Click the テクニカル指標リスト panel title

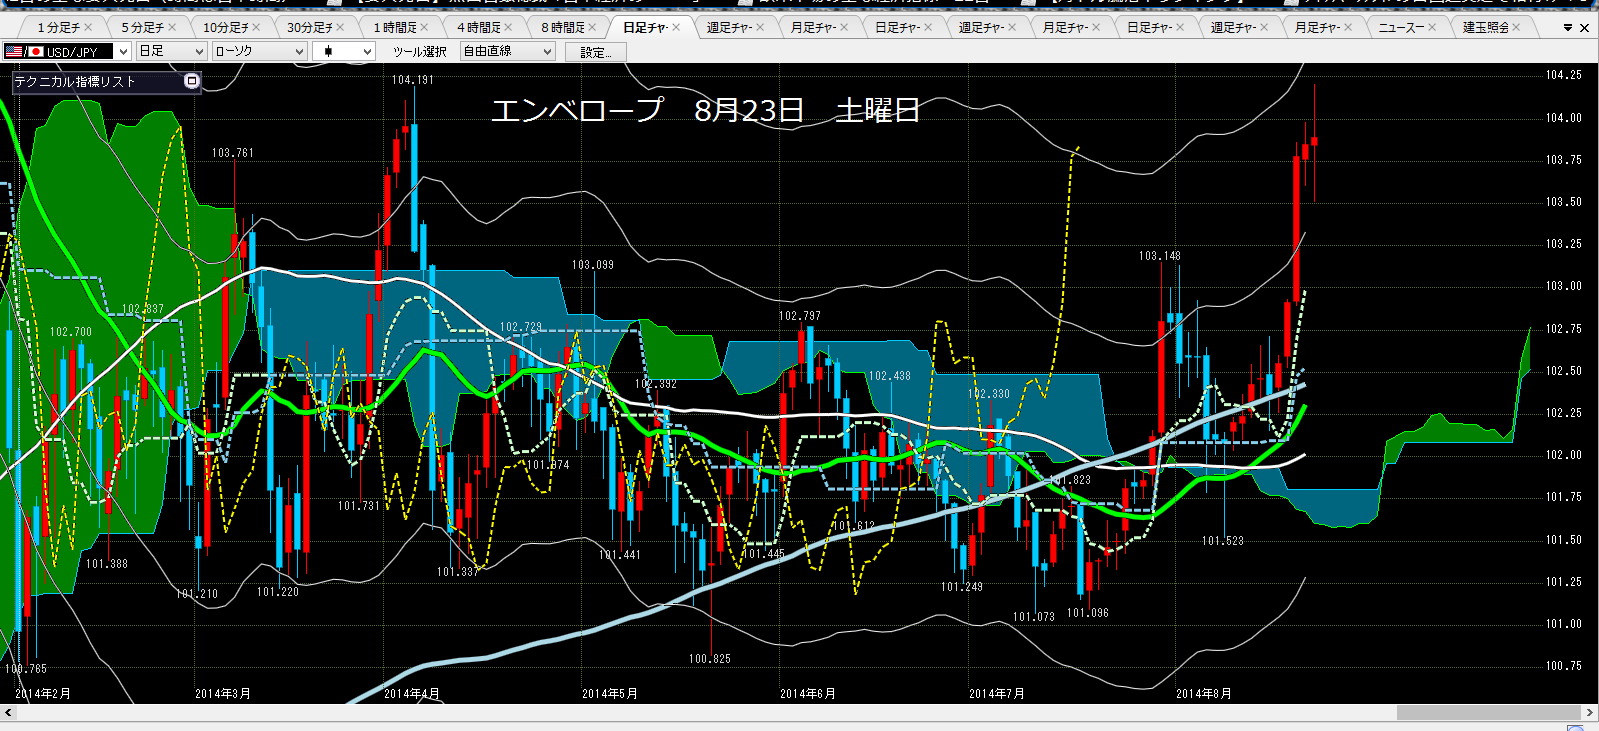click(x=74, y=82)
